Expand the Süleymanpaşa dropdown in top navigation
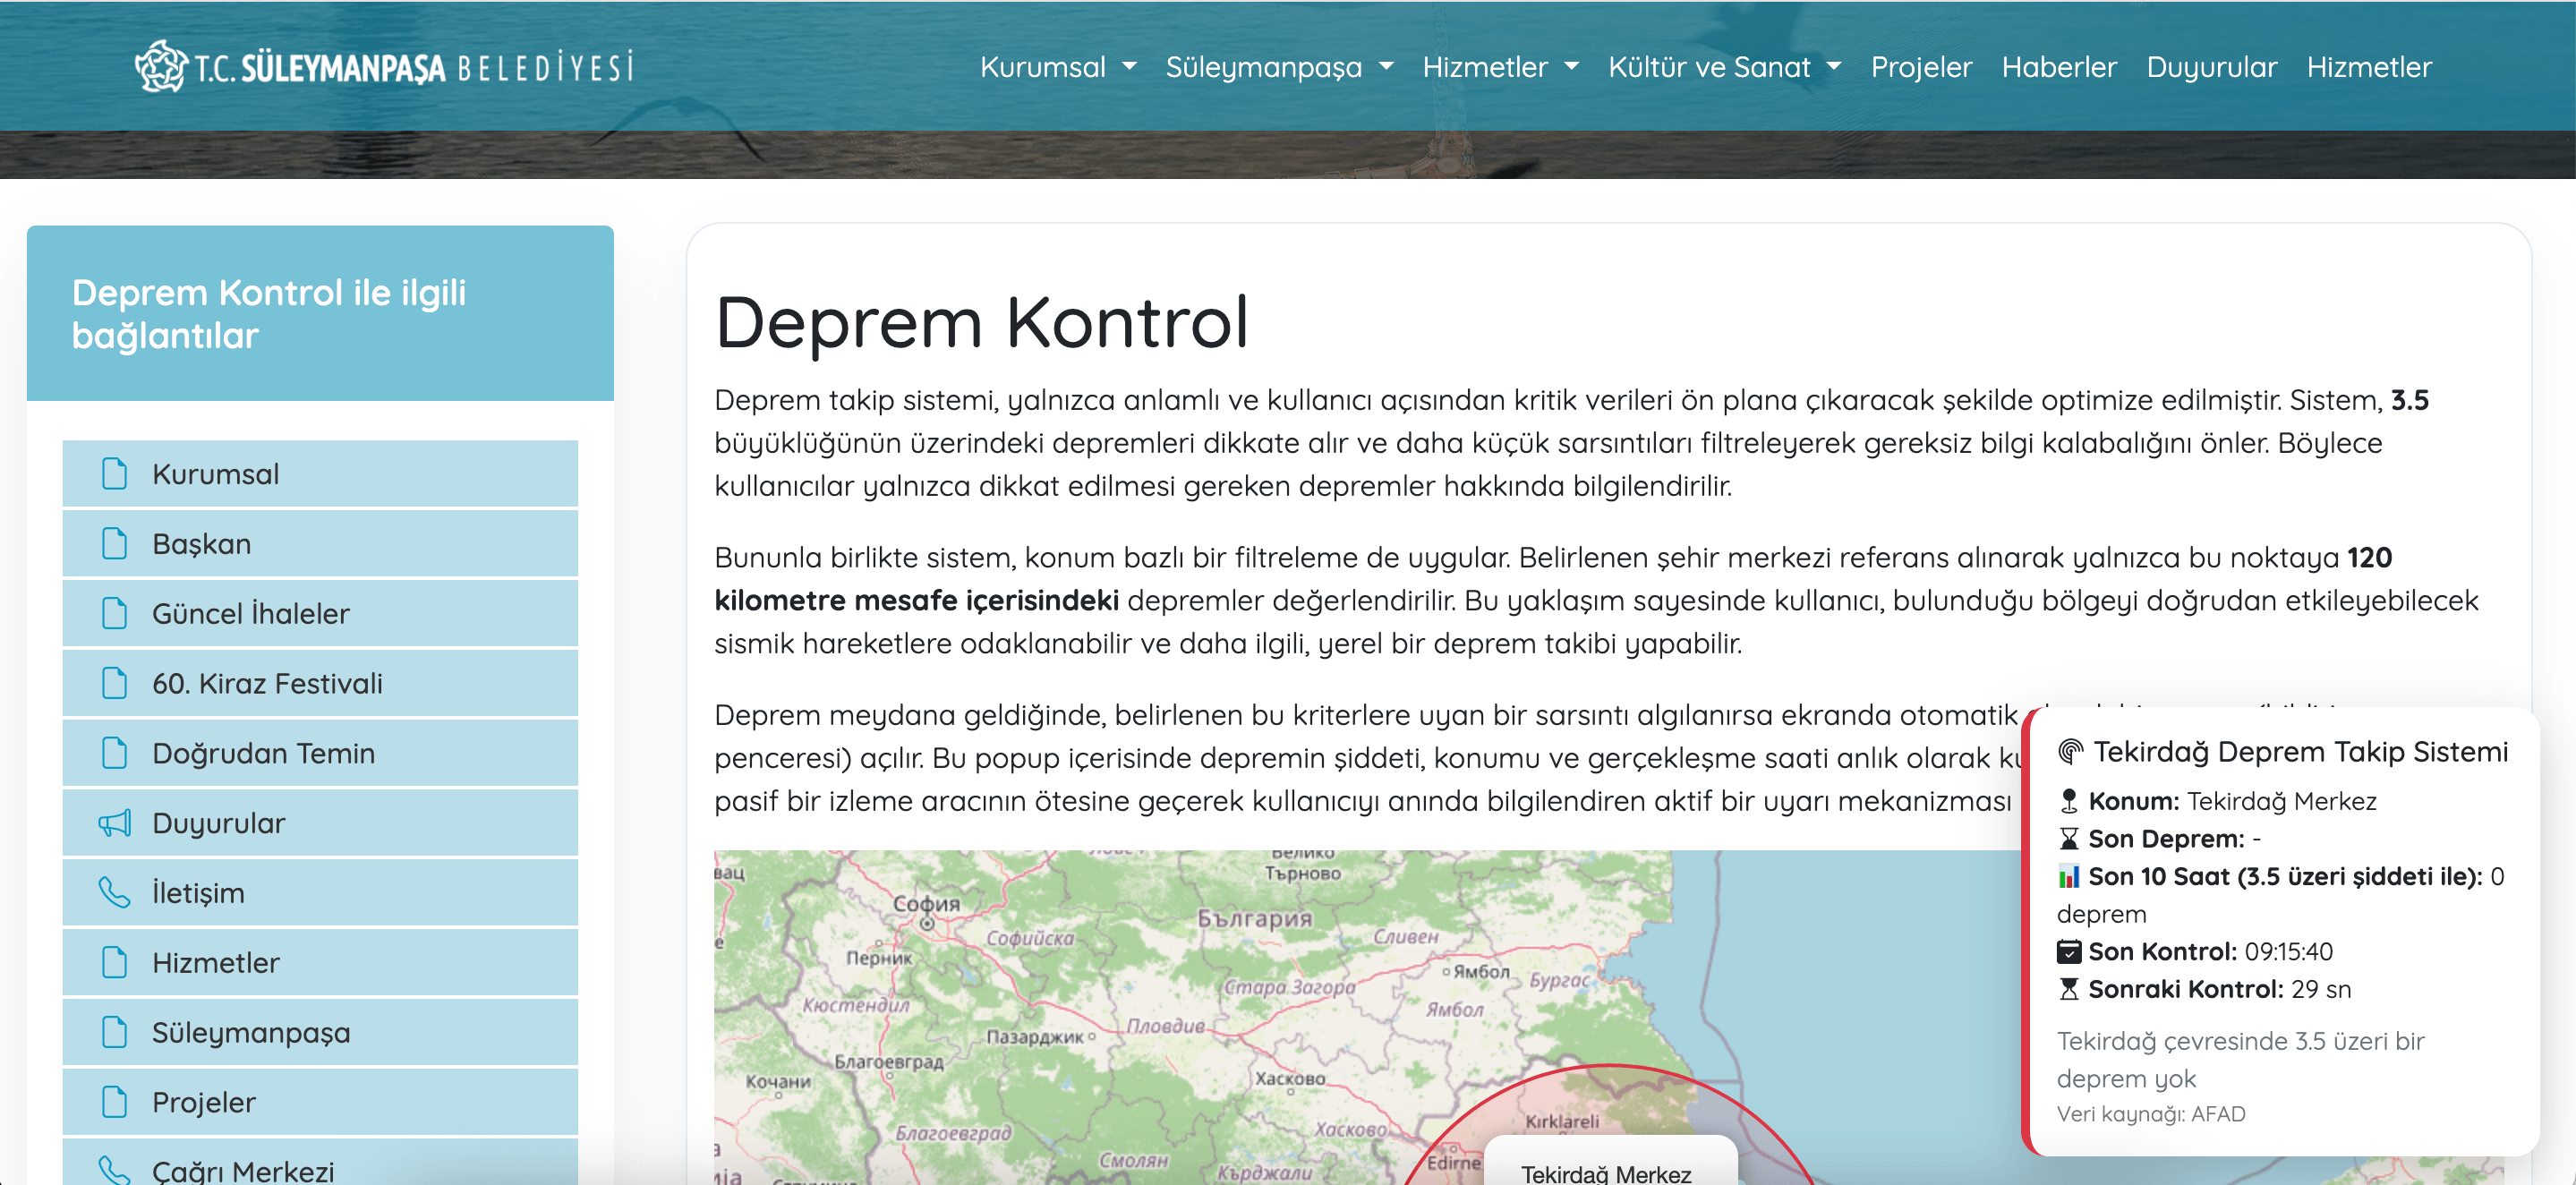This screenshot has width=2576, height=1185. point(1279,67)
